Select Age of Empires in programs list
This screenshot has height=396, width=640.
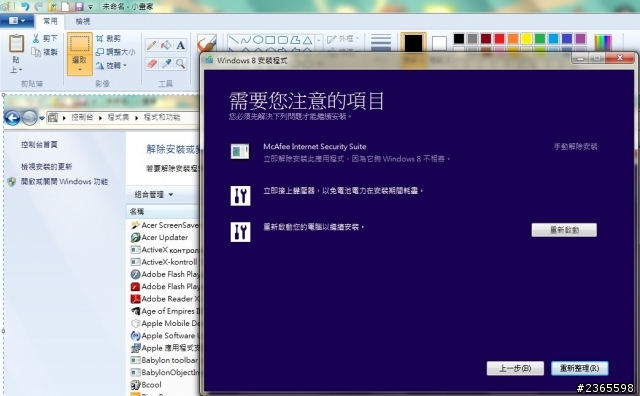pos(164,311)
